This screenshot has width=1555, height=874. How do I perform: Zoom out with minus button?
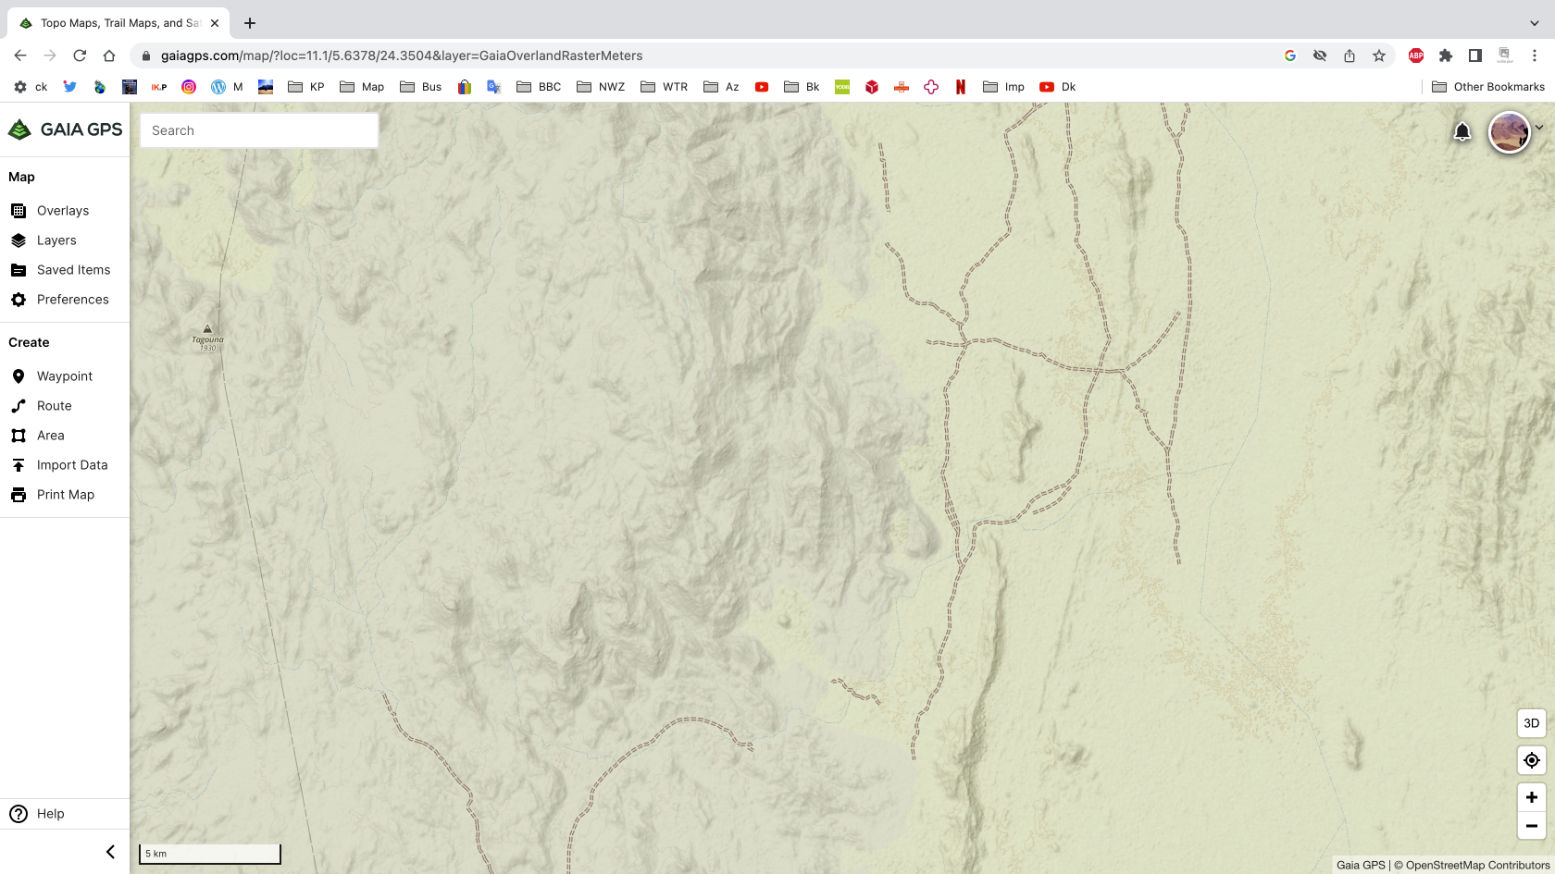click(x=1531, y=826)
